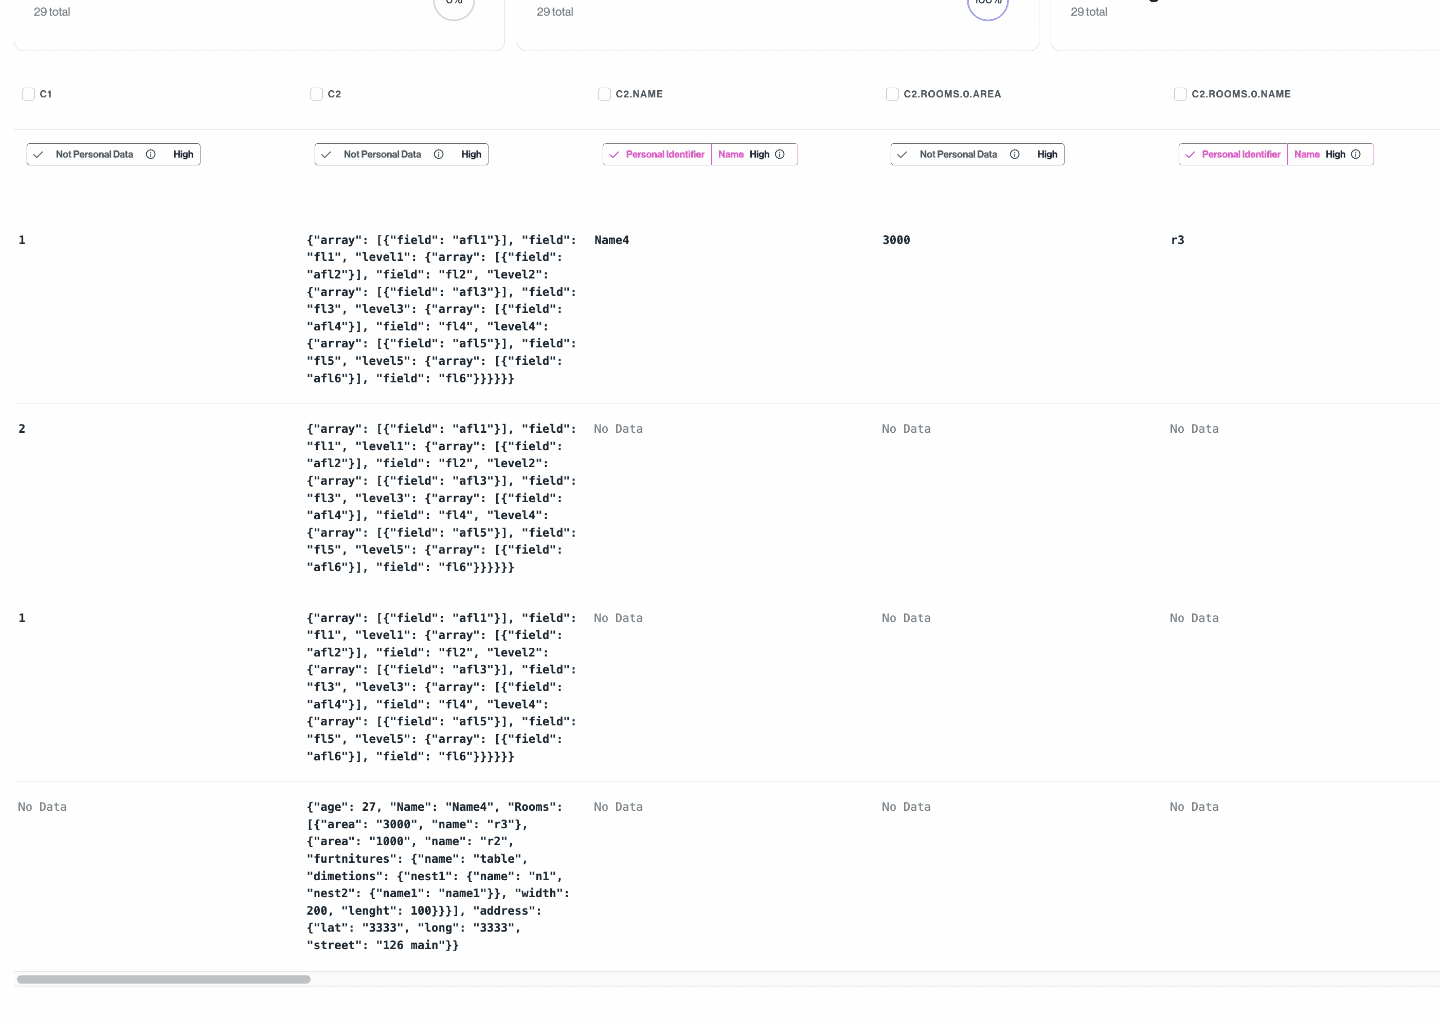Click the C2 column header label
Viewport: 1440px width, 1024px height.
pos(335,94)
